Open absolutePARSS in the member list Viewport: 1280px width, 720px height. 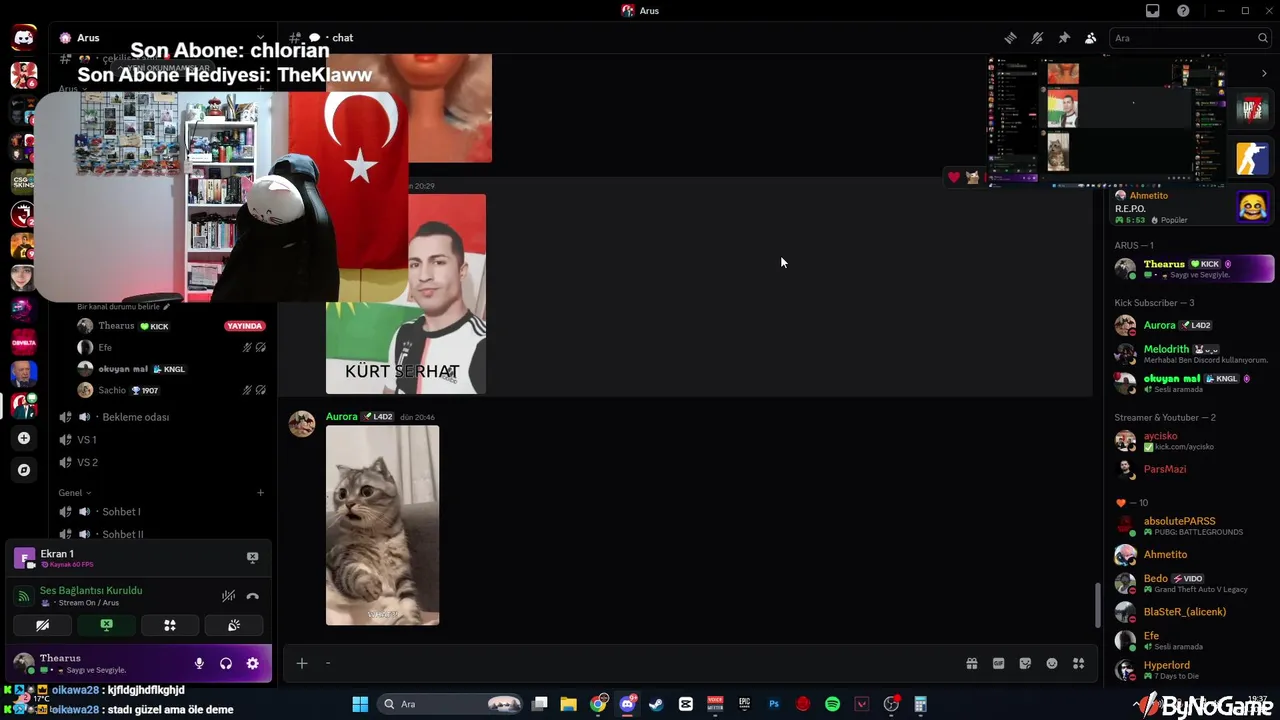(1193, 526)
